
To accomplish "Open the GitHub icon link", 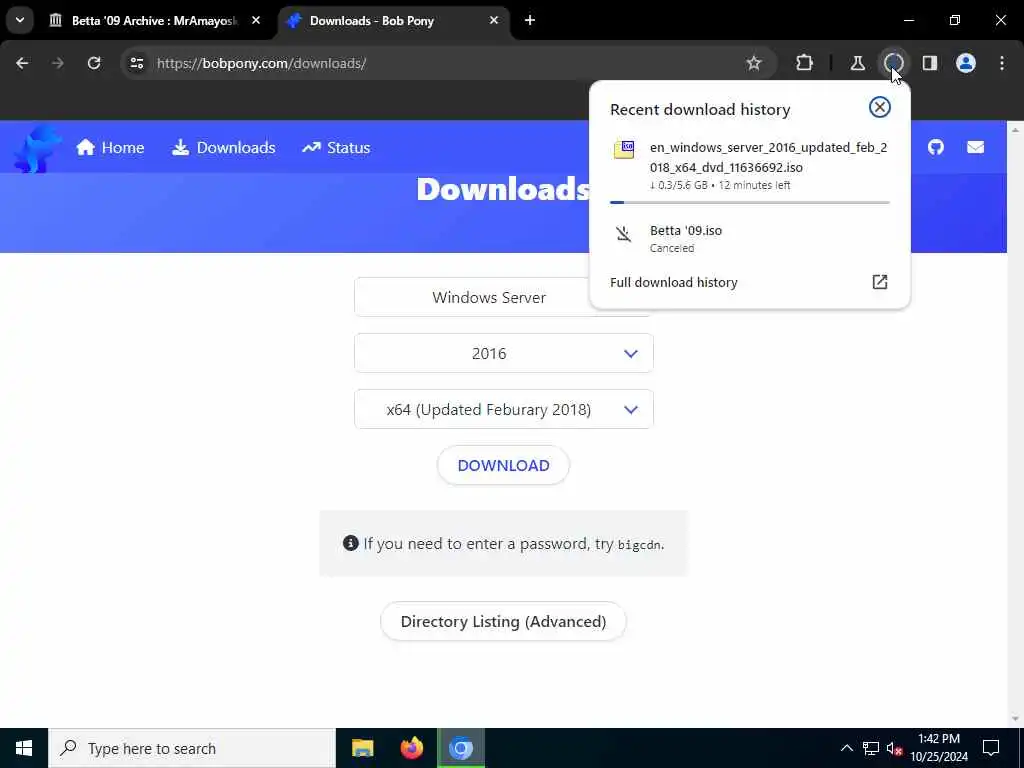I will [936, 147].
